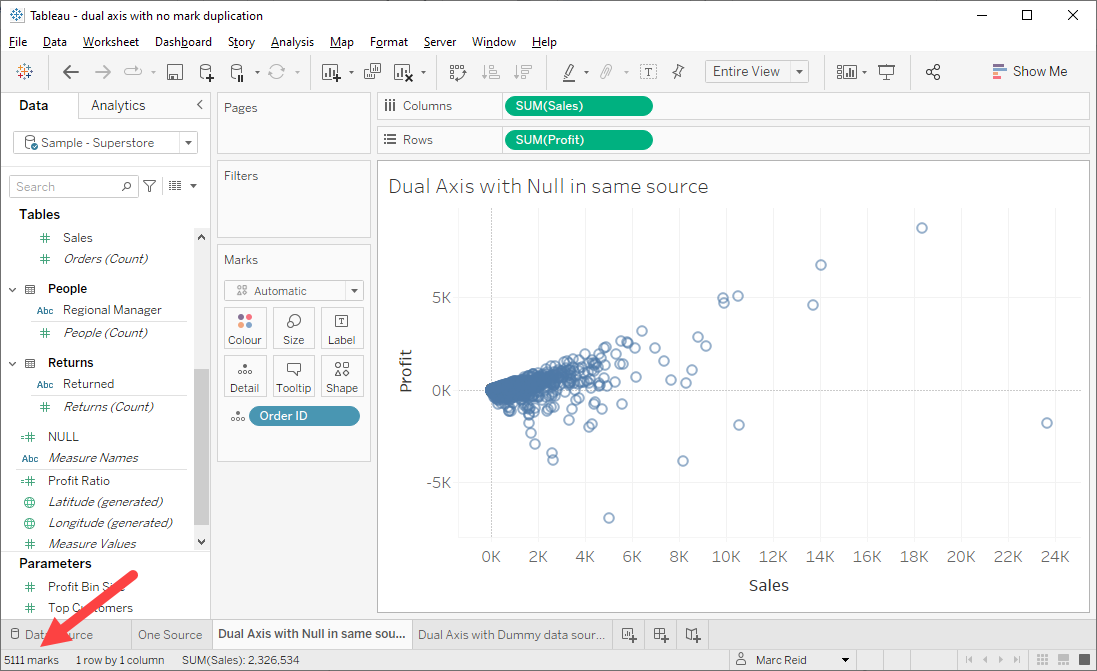
Task: Click the New dashboard tab icon
Action: click(660, 634)
